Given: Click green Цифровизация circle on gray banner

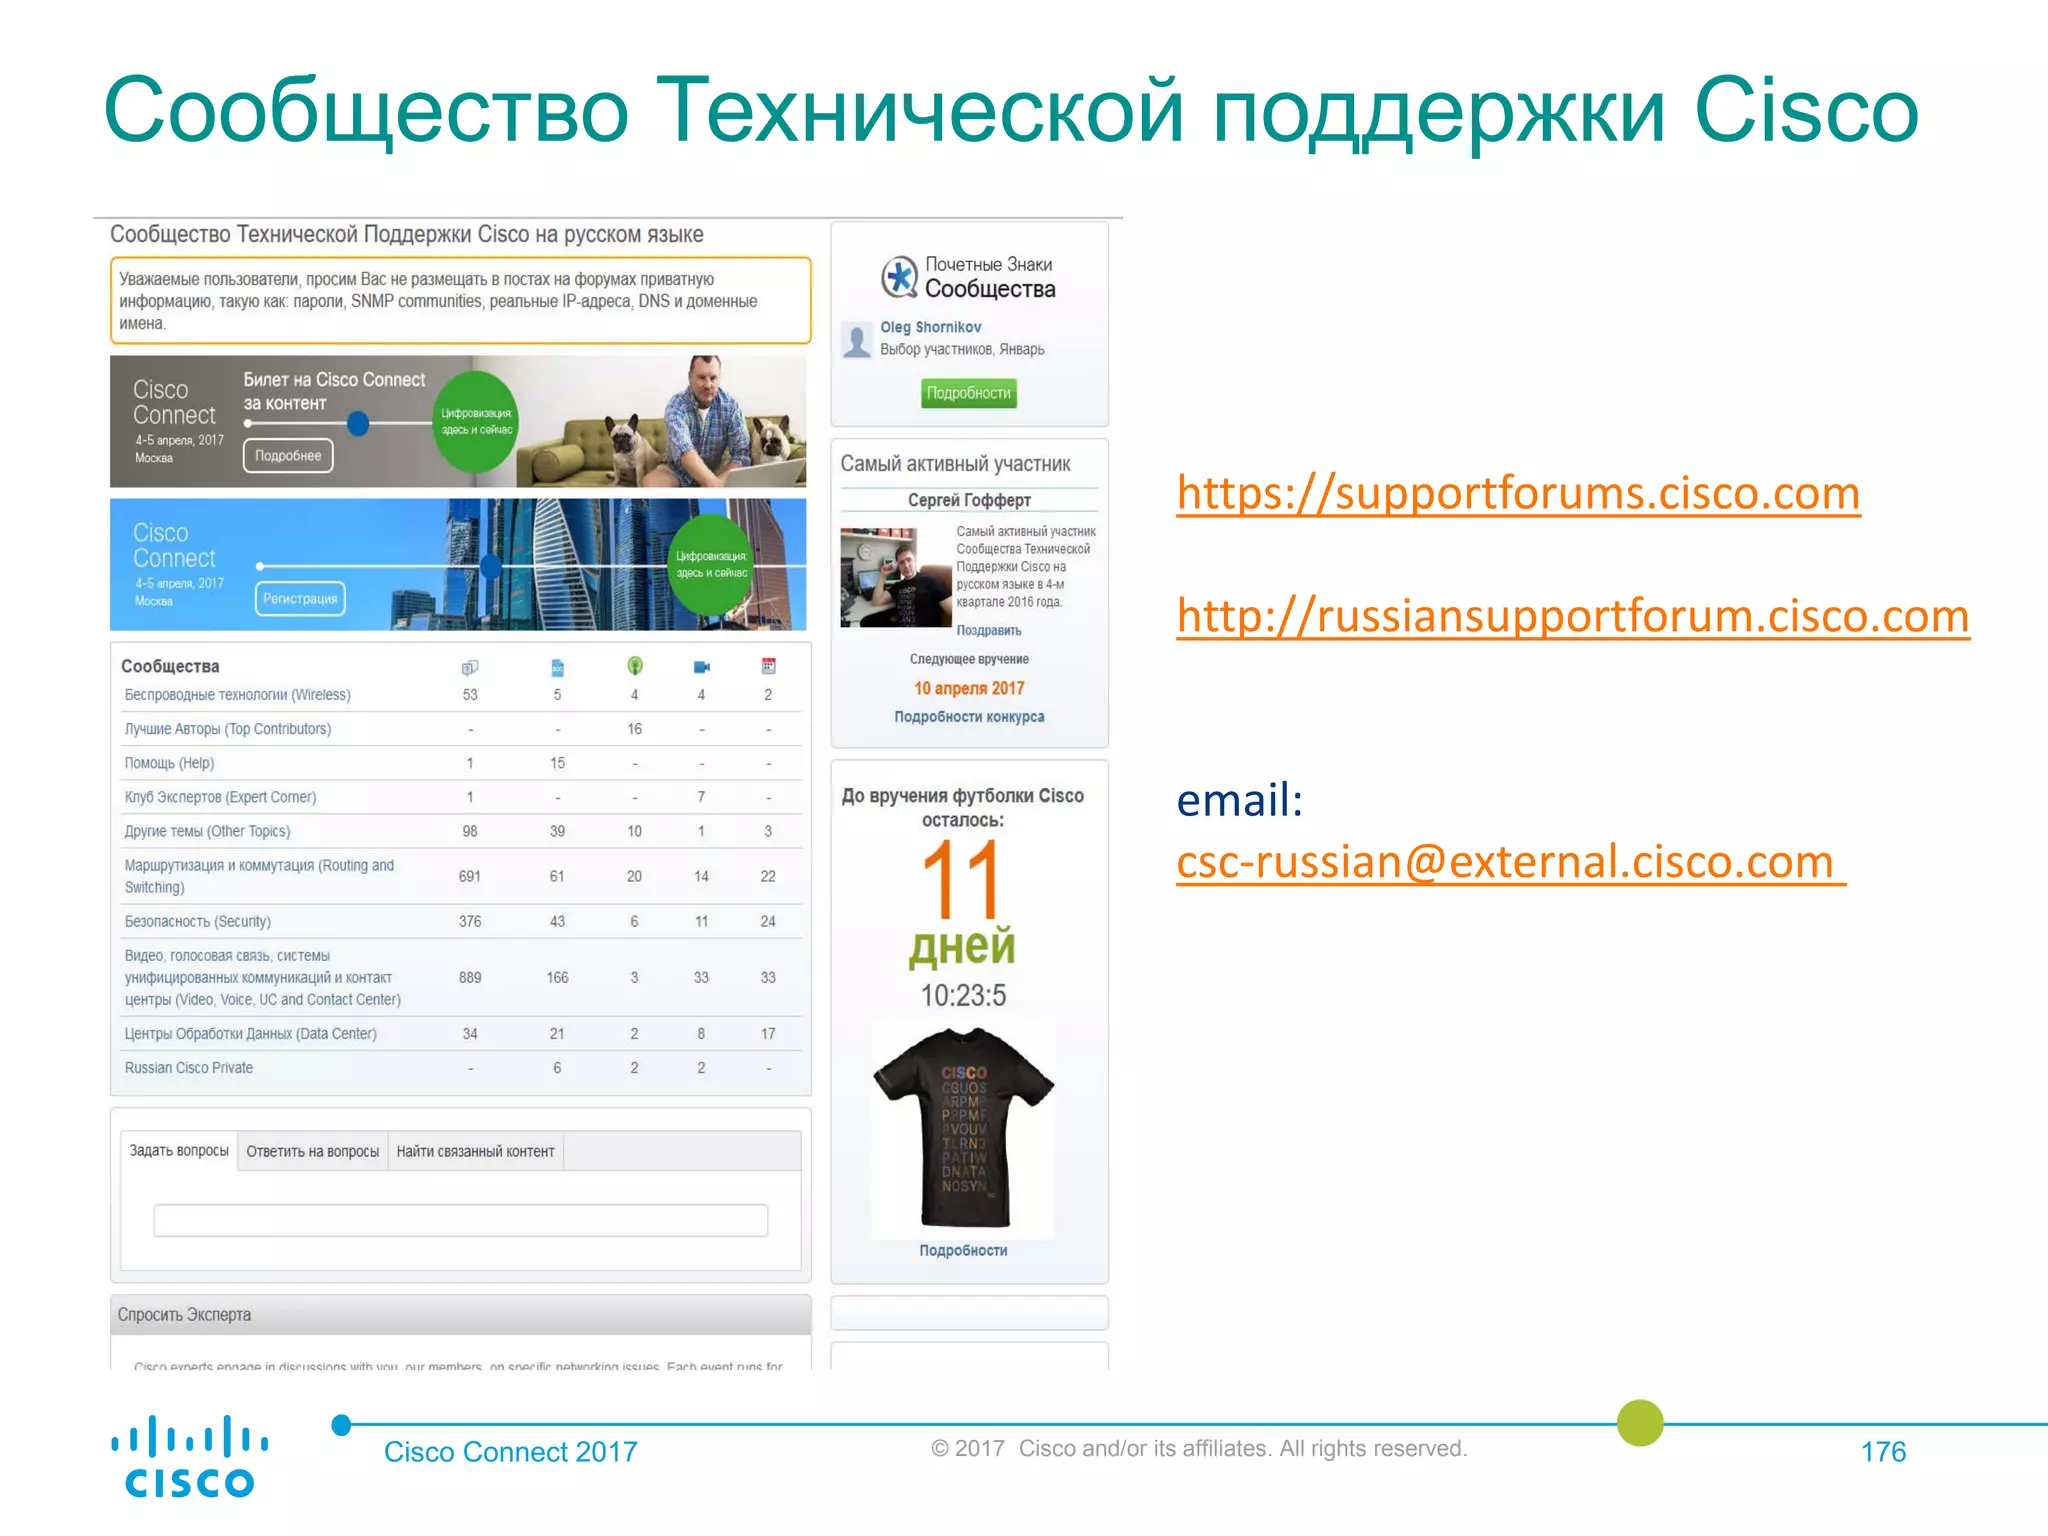Looking at the screenshot, I should 476,422.
